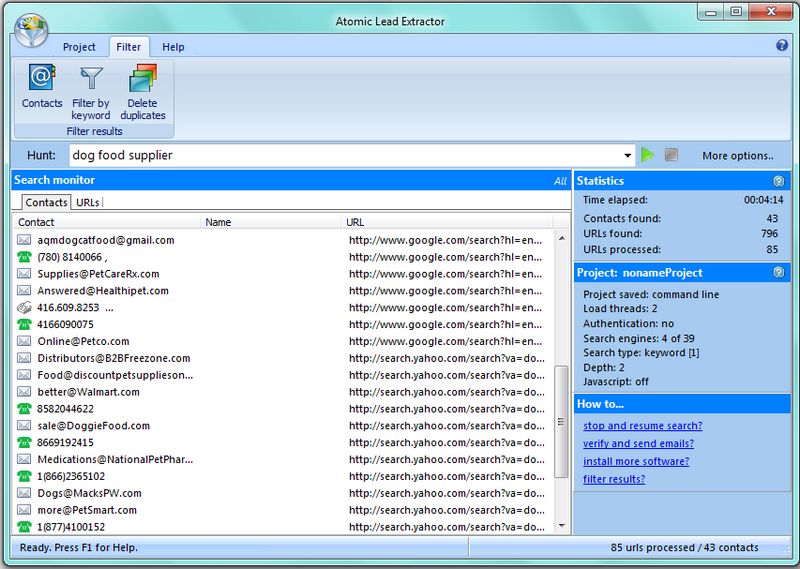Open the Contacts filter icon
Screen dimensions: 800x569
click(42, 78)
